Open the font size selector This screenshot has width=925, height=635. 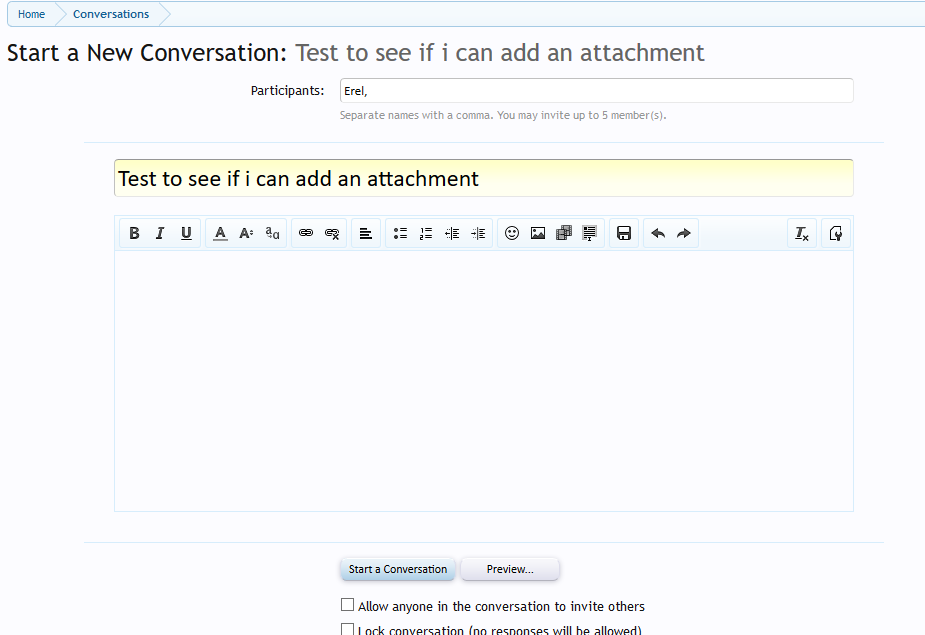[x=246, y=233]
